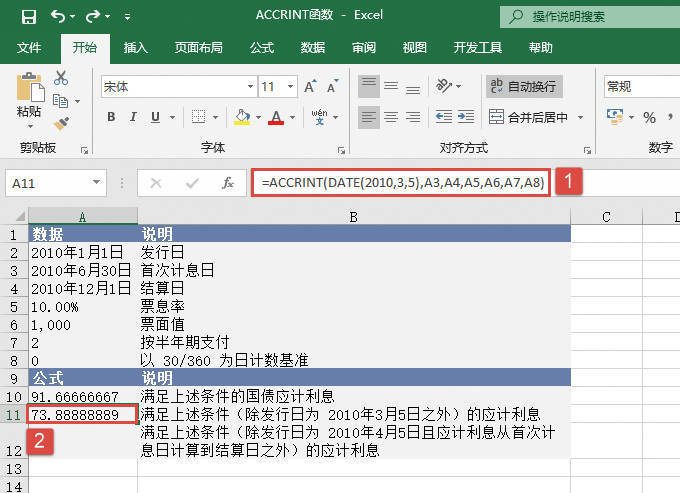The height and width of the screenshot is (493, 680).
Task: Click the Increase Font Size icon
Action: pos(310,87)
